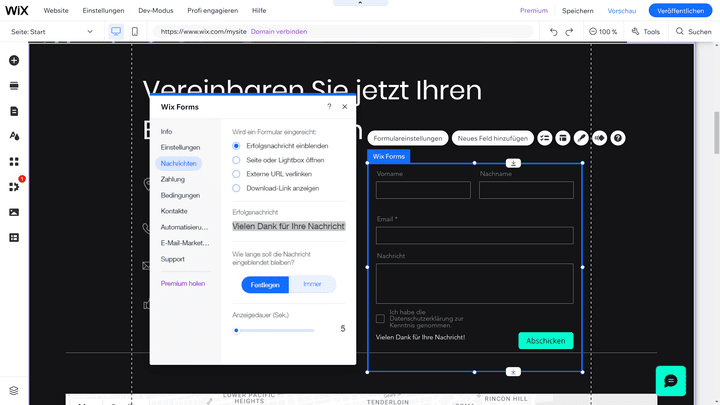Choose Festlegen for message duration
This screenshot has width=720, height=405.
point(265,285)
